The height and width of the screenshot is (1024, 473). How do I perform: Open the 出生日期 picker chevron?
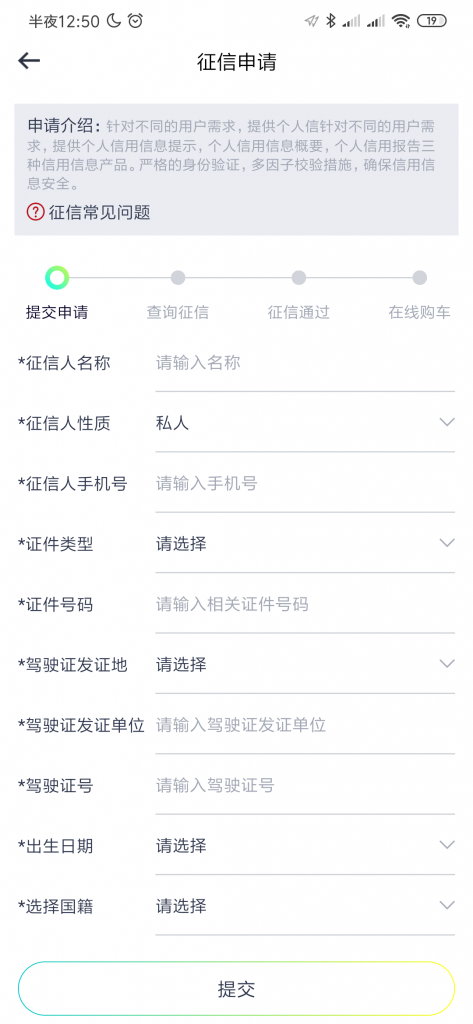point(447,845)
